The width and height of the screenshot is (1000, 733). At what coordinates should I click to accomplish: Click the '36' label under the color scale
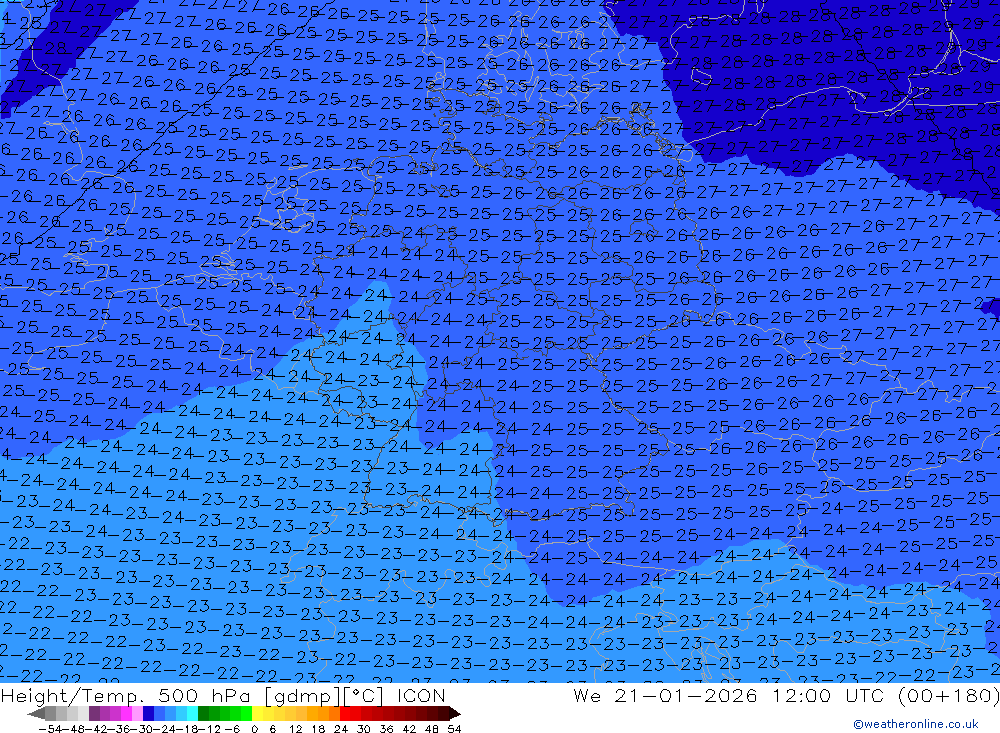coord(386,729)
